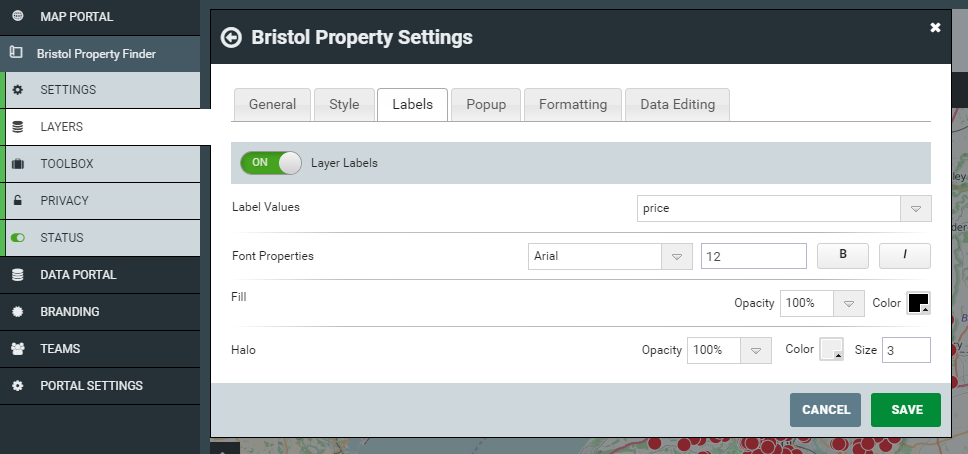The height and width of the screenshot is (454, 968).
Task: Click the Layers stack icon in the sidebar
Action: 18,127
